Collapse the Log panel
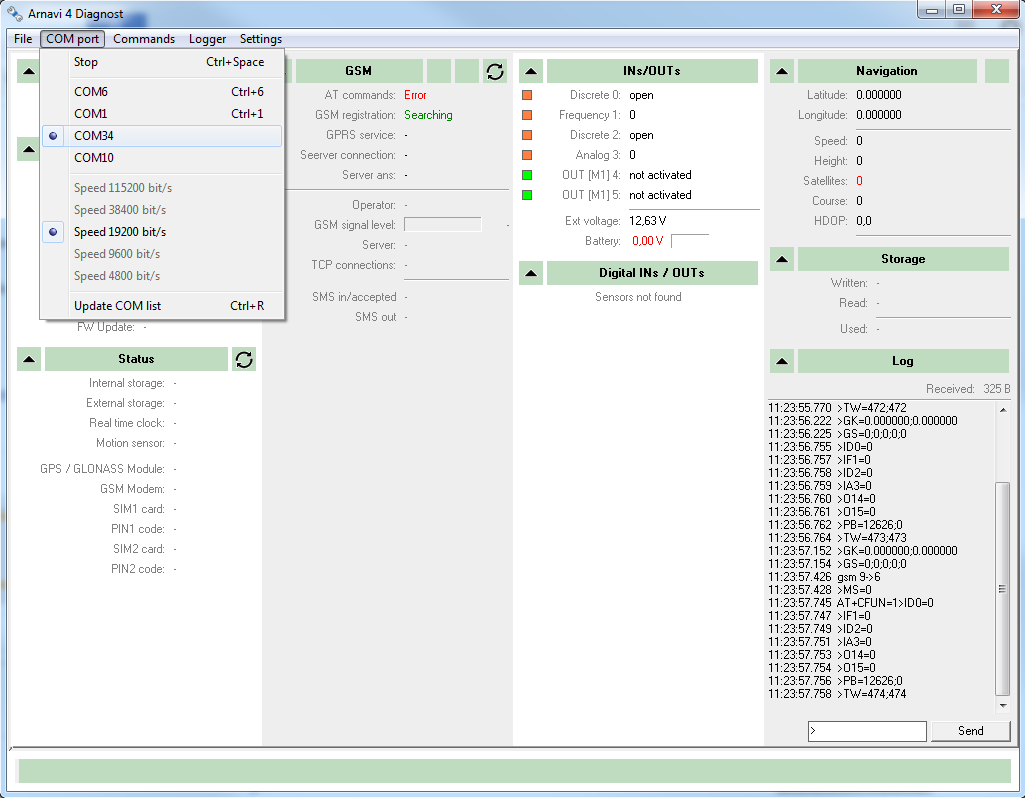1025x798 pixels. (x=782, y=361)
